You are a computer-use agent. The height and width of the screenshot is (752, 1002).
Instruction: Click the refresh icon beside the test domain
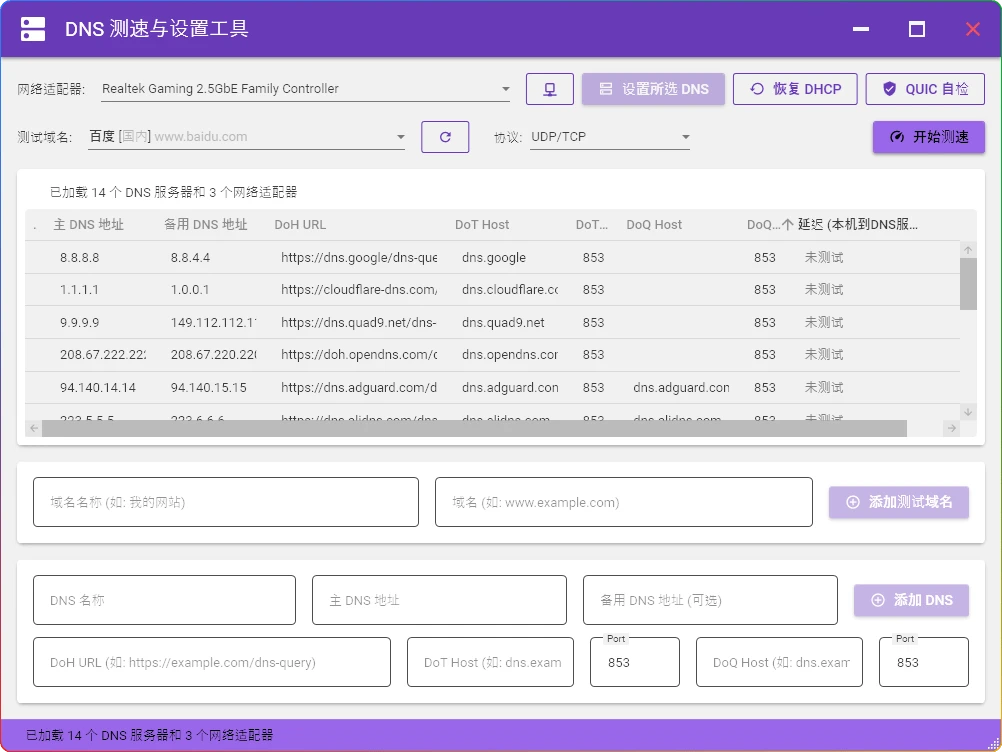click(x=445, y=137)
